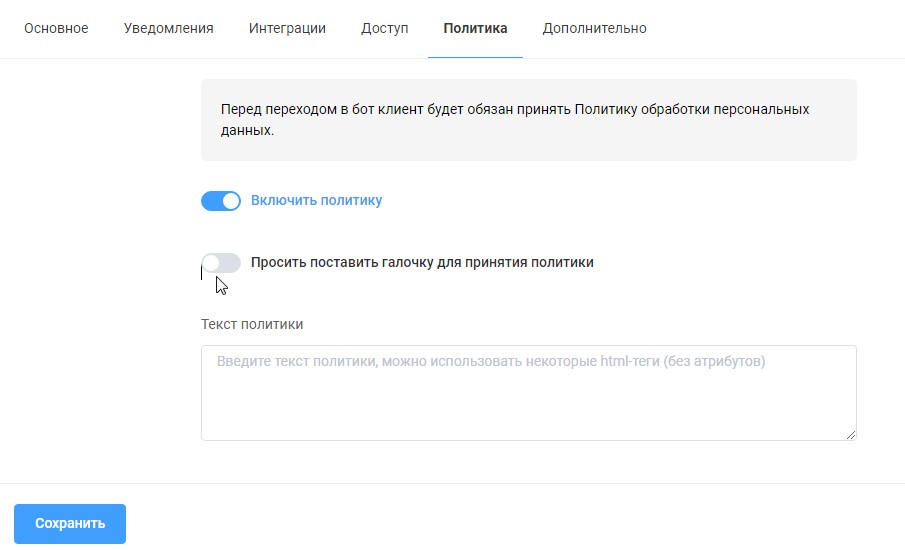
Task: Click the active Политика tab
Action: [x=475, y=28]
